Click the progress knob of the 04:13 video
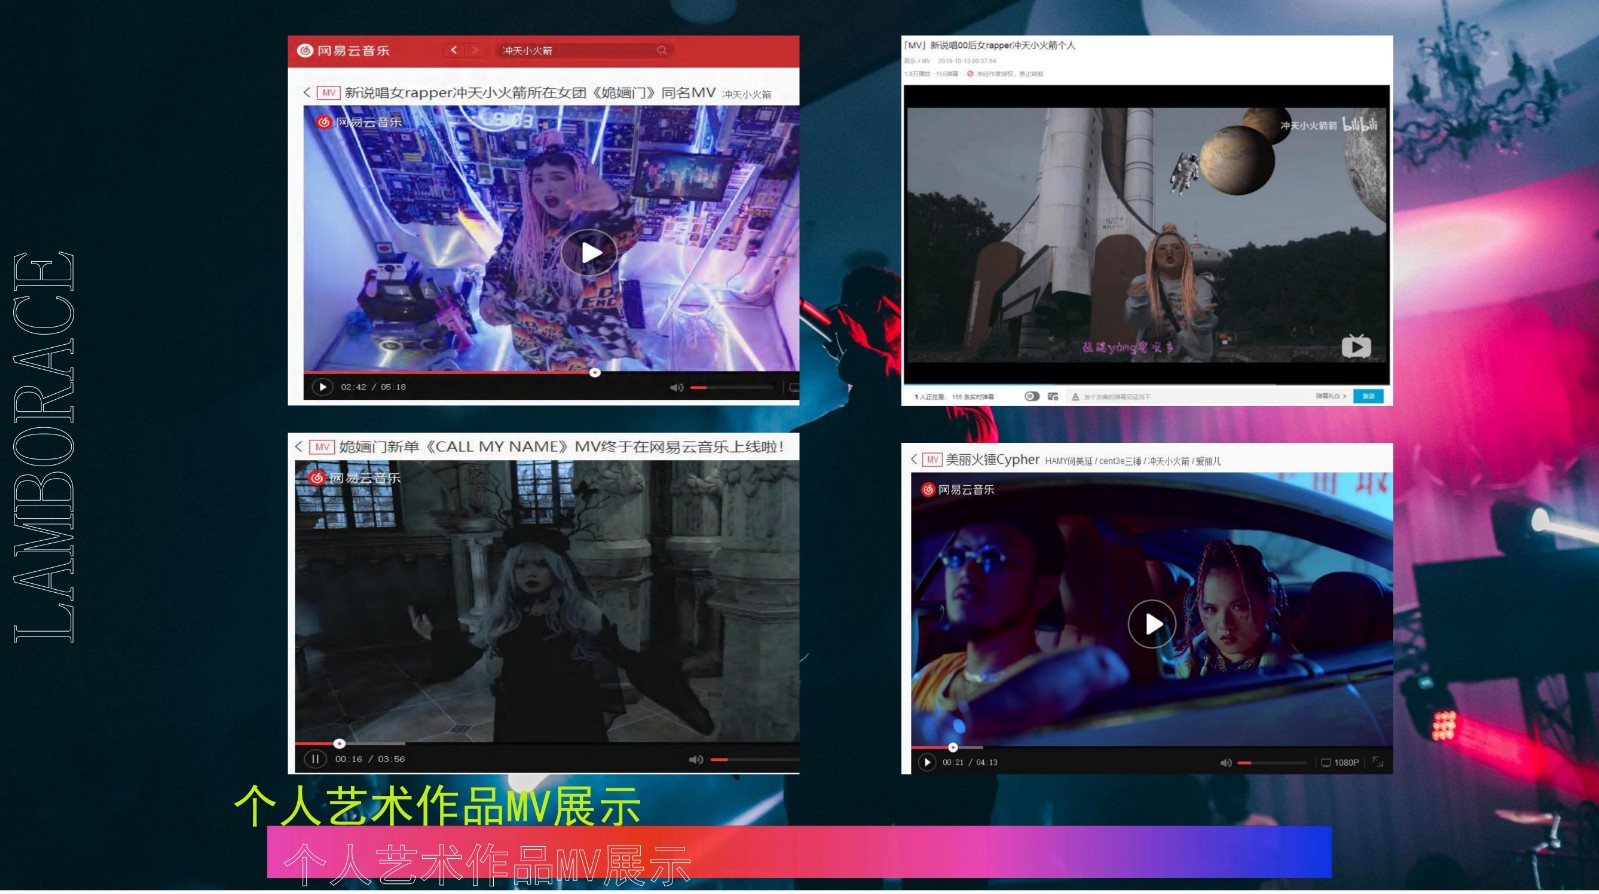This screenshot has width=1599, height=894. (952, 747)
